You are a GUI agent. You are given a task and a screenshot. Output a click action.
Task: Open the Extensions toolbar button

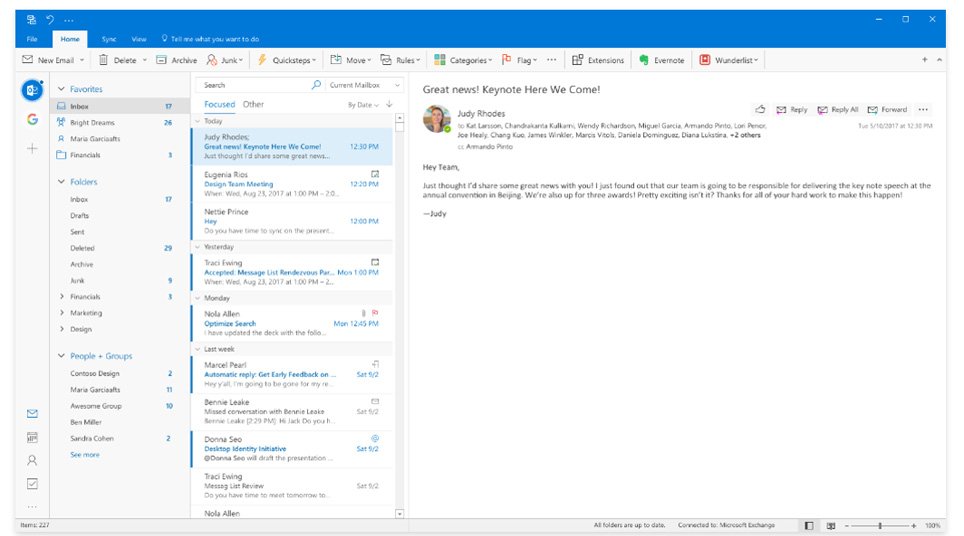(598, 60)
